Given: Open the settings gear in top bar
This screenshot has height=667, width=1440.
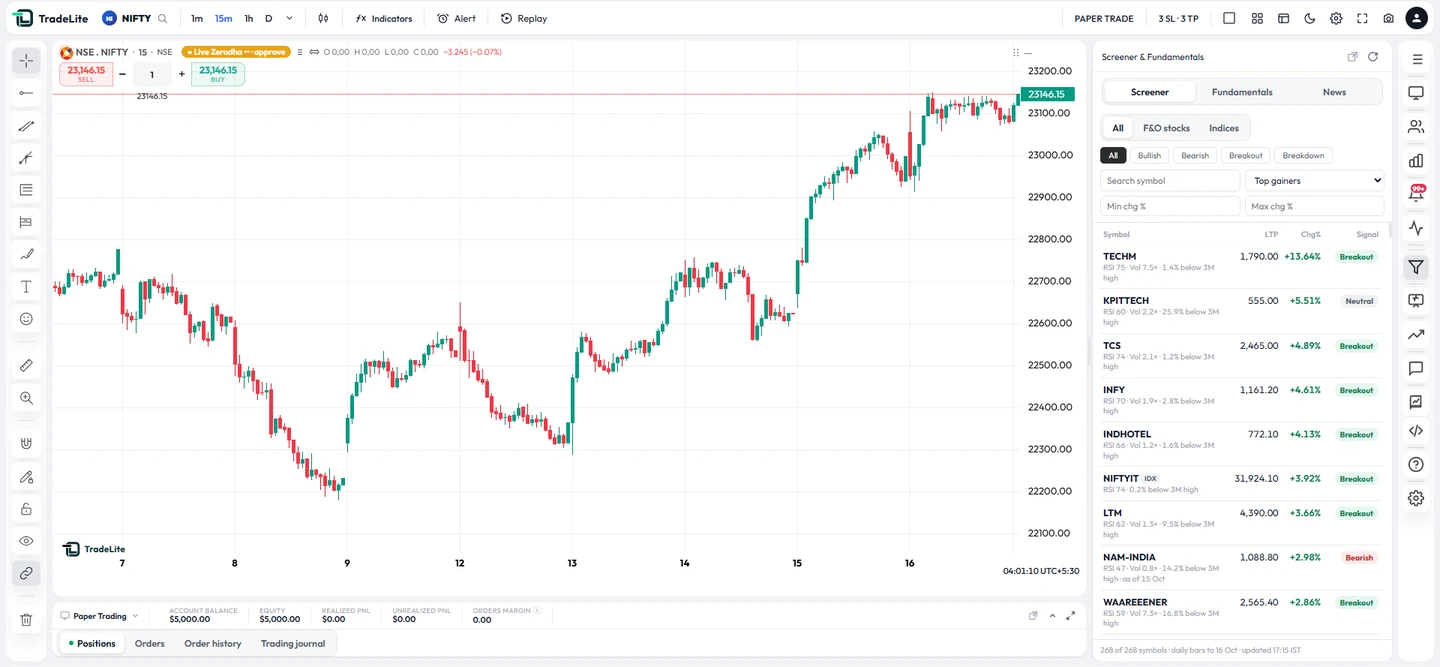Looking at the screenshot, I should [x=1336, y=18].
